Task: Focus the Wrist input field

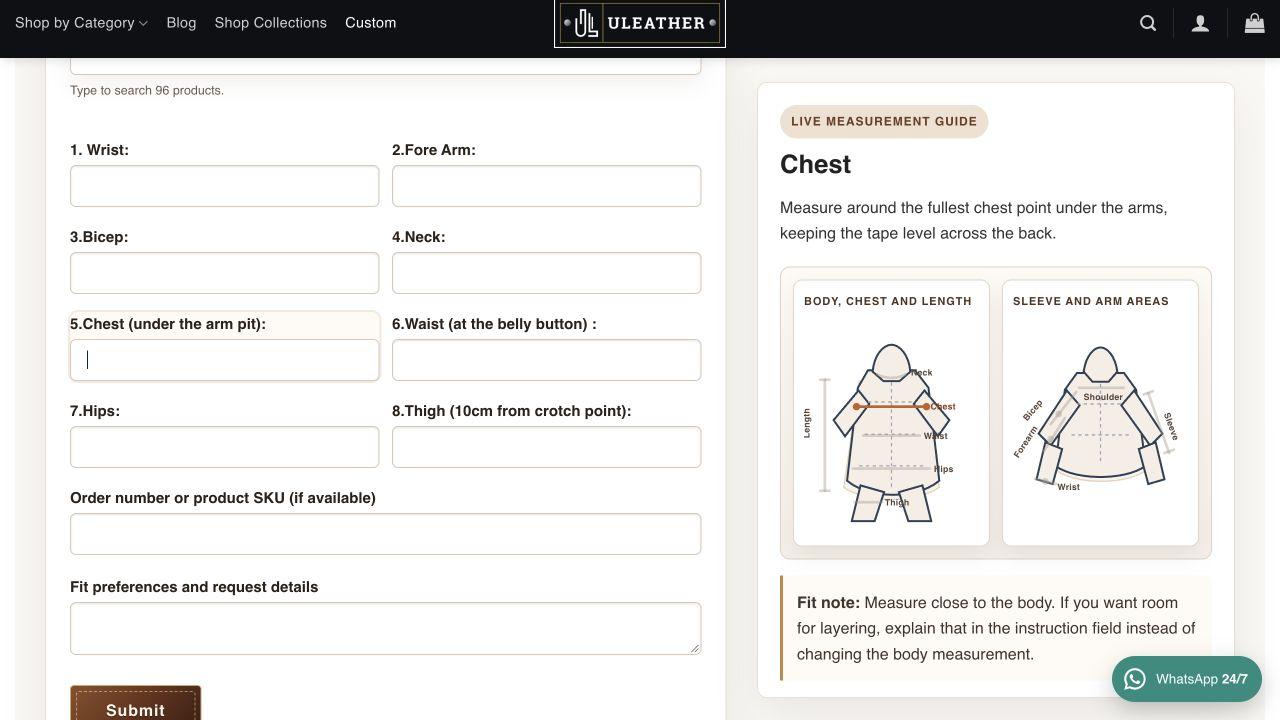Action: (224, 186)
